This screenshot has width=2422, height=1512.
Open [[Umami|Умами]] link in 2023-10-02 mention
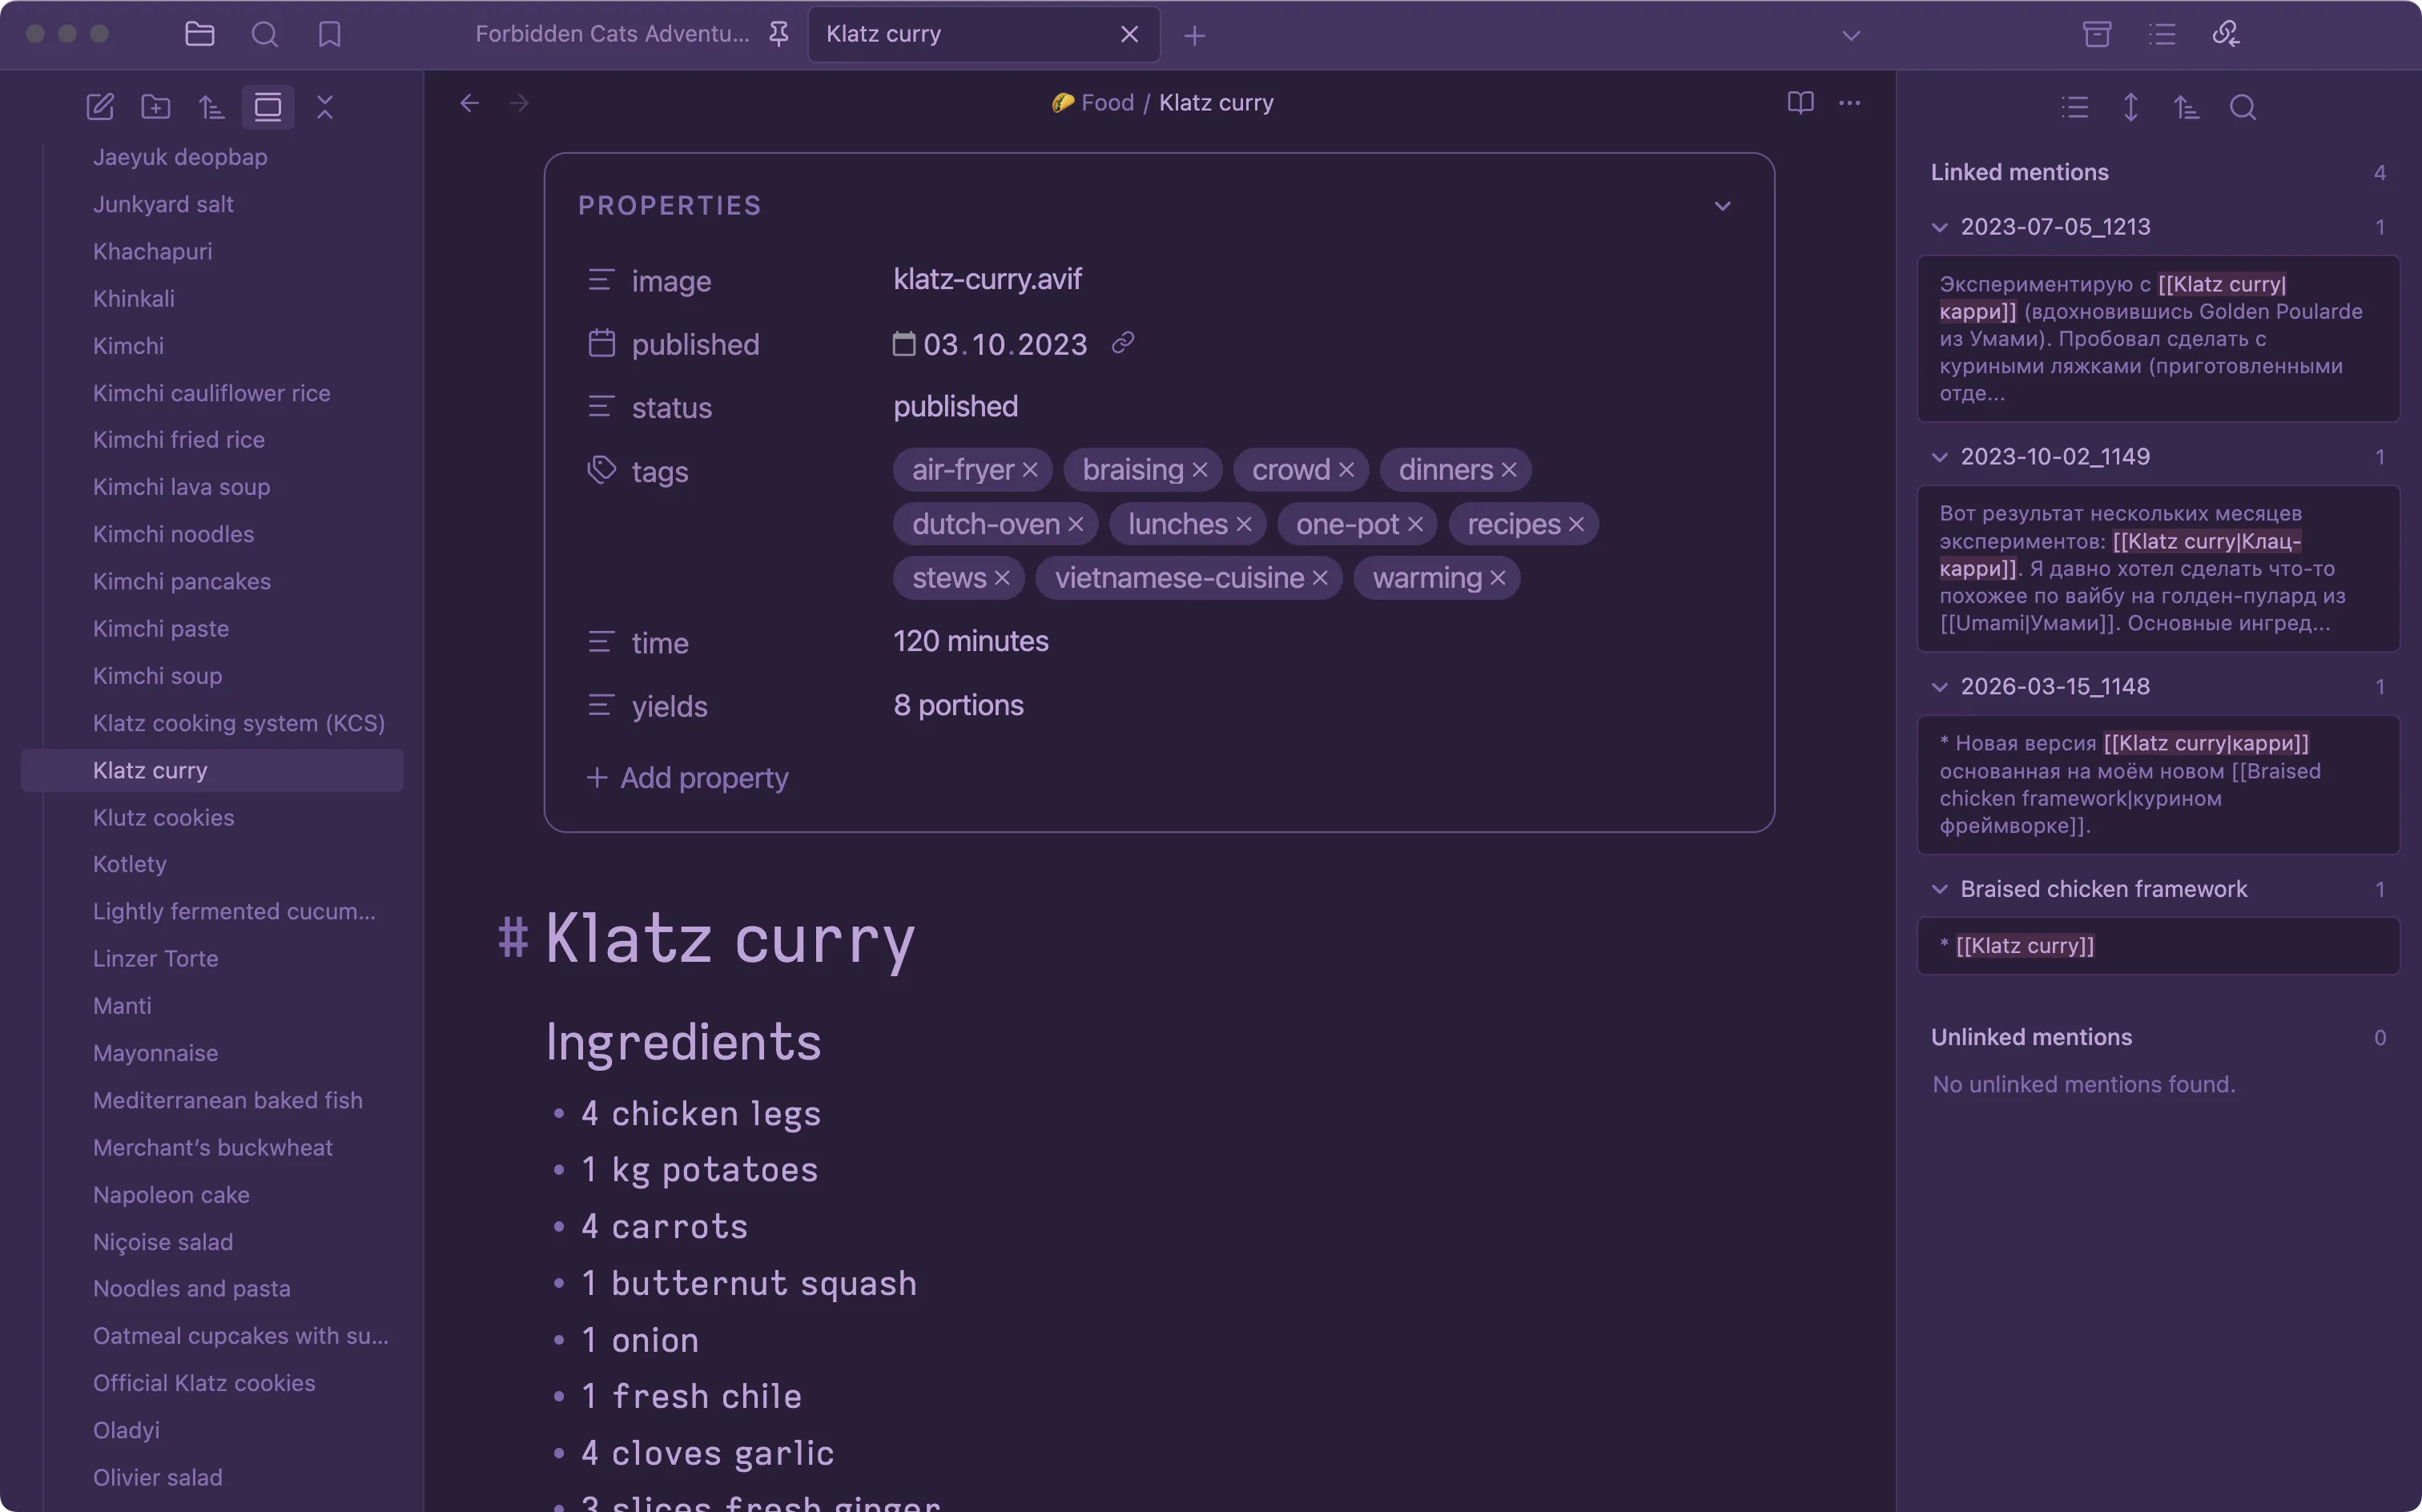tap(2028, 623)
